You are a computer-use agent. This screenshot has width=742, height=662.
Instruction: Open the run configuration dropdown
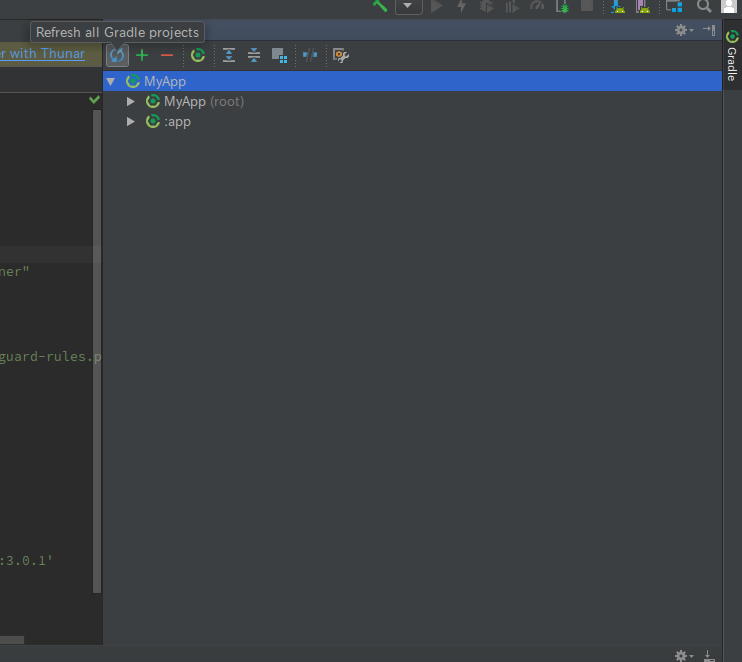point(408,6)
